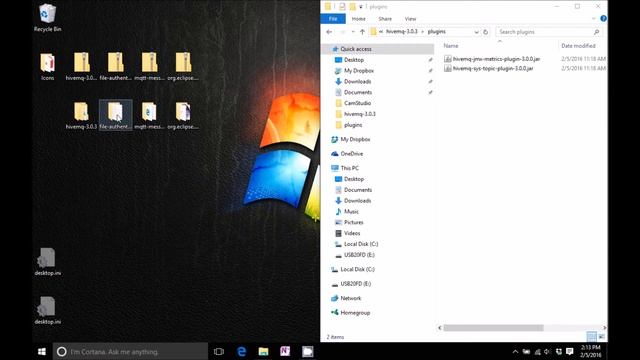The height and width of the screenshot is (360, 640).
Task: Open recent locations dropdown arrow
Action: 353,32
